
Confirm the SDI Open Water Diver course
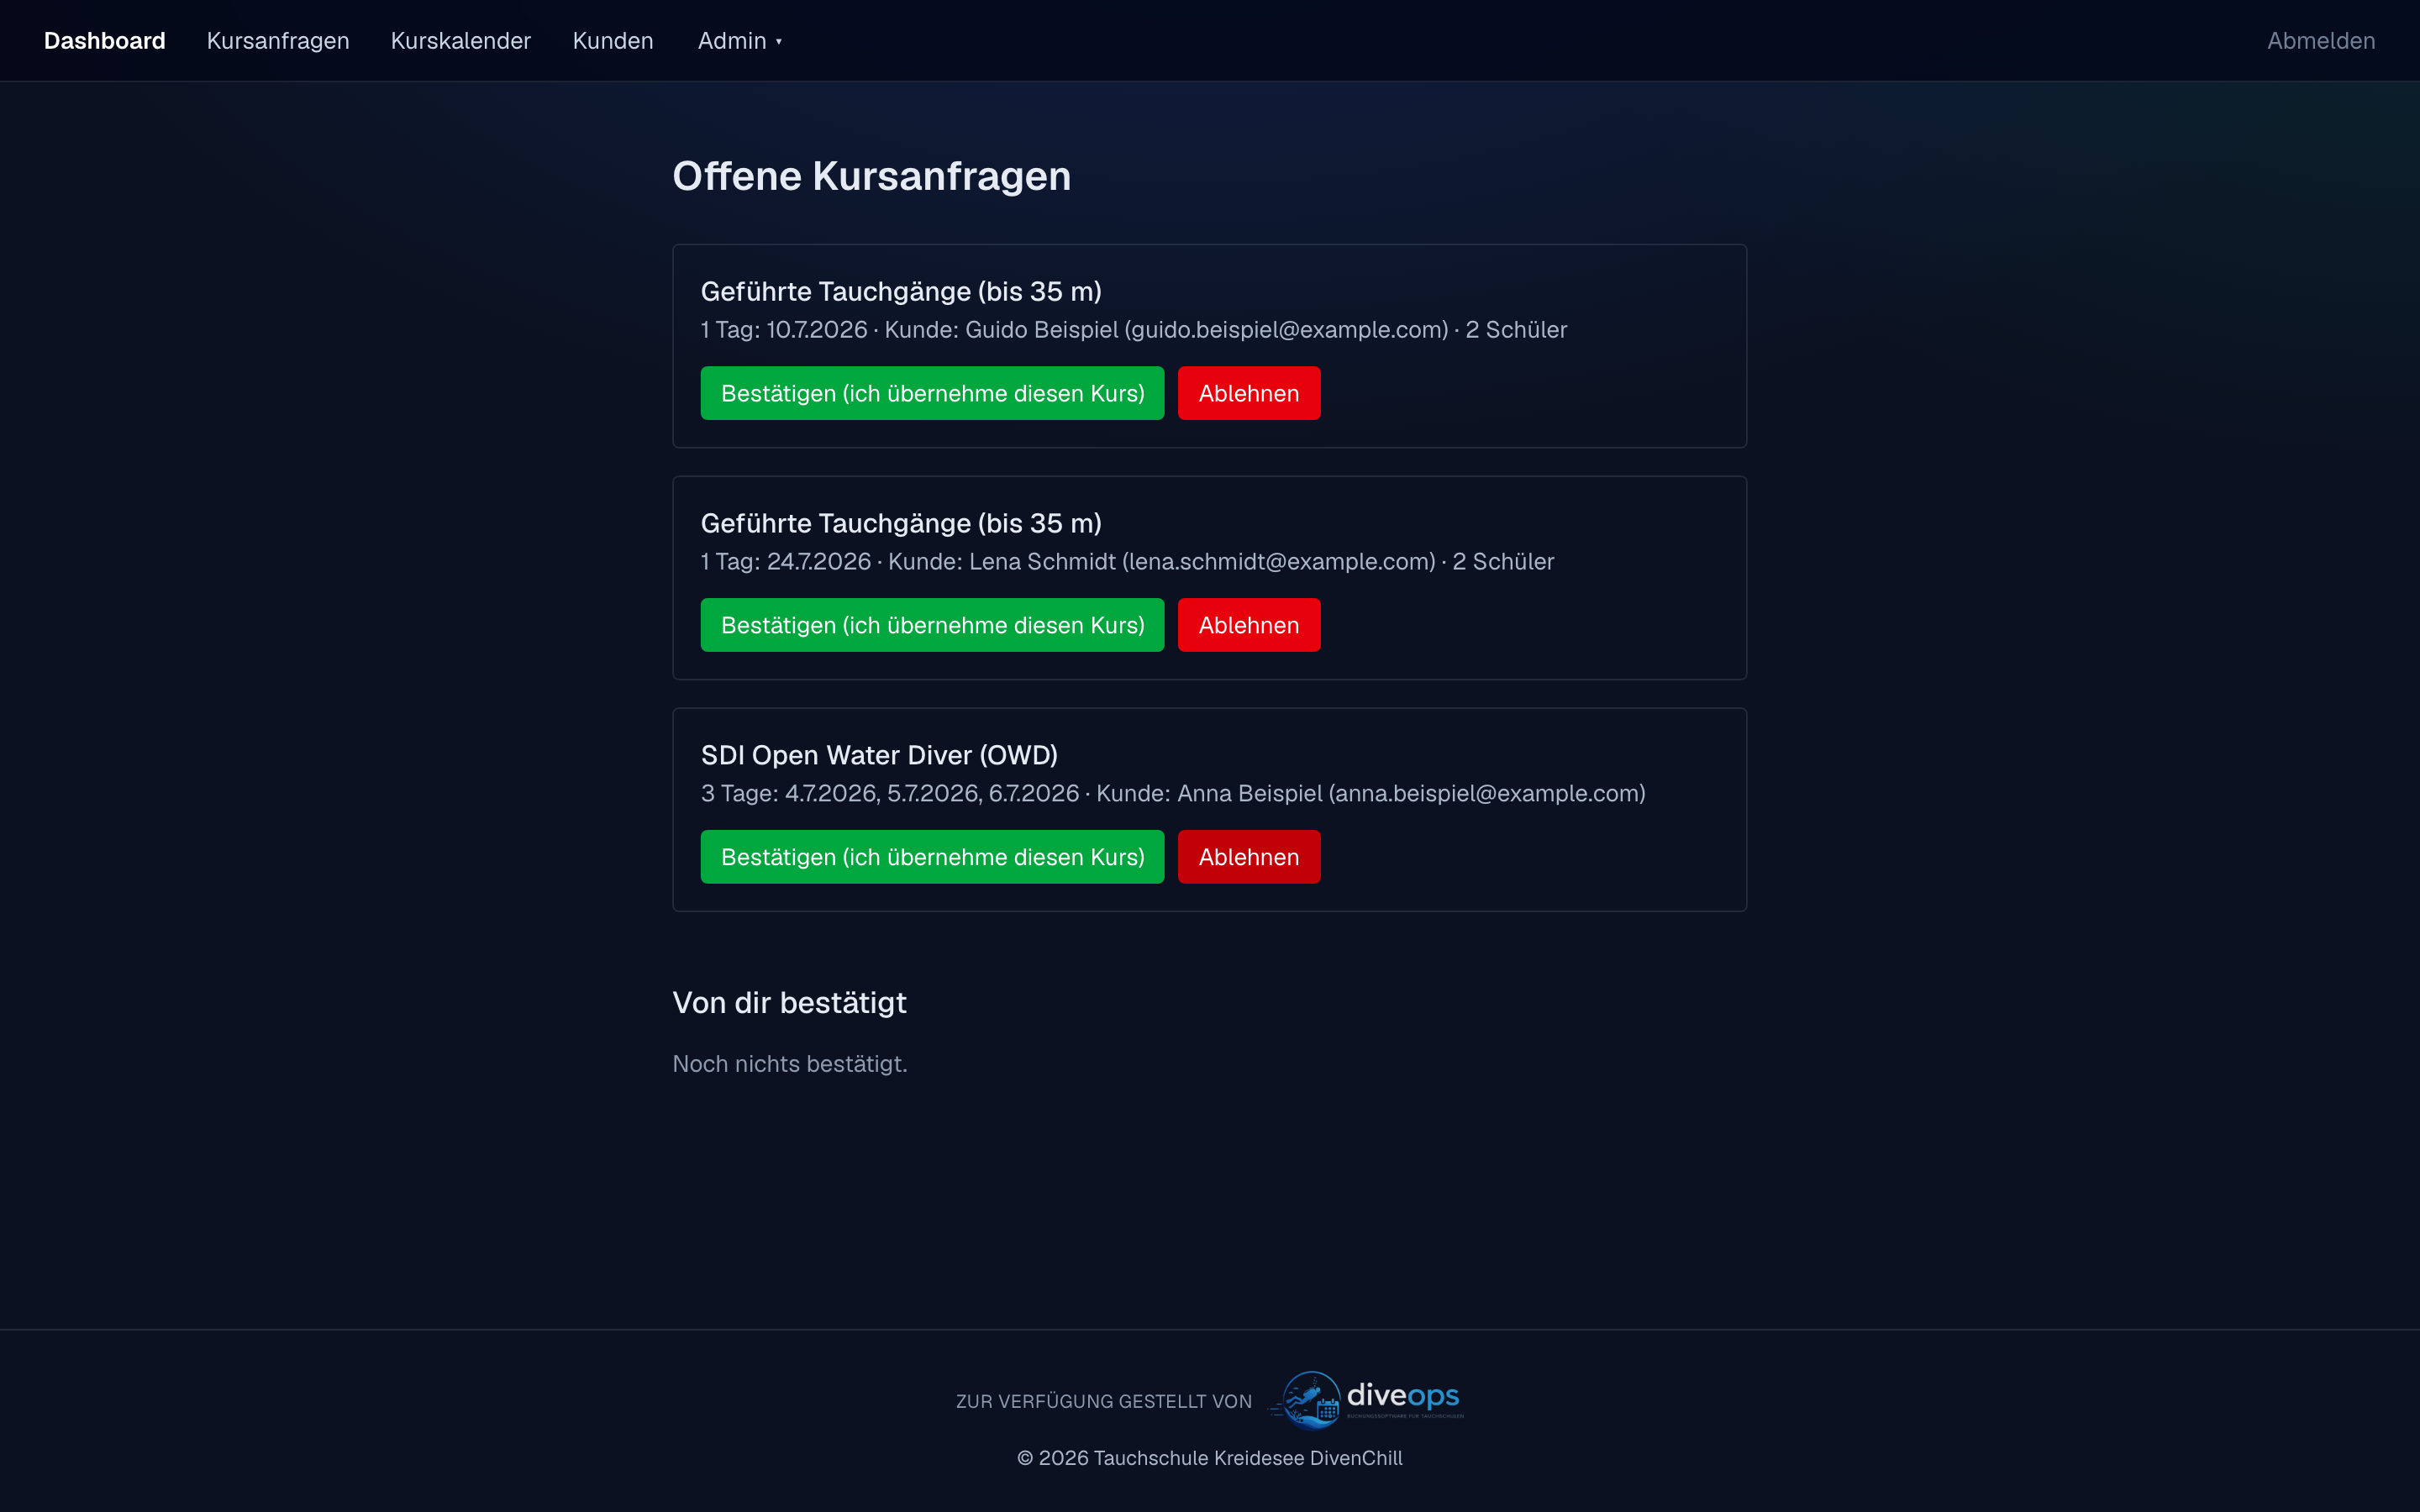click(932, 857)
